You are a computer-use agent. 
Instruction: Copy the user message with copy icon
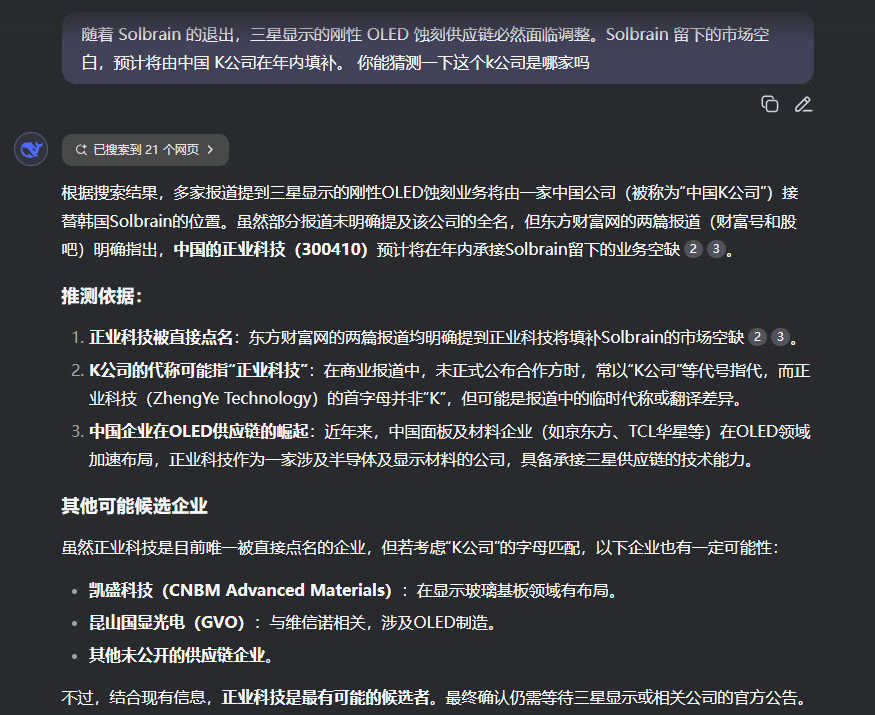(x=770, y=104)
